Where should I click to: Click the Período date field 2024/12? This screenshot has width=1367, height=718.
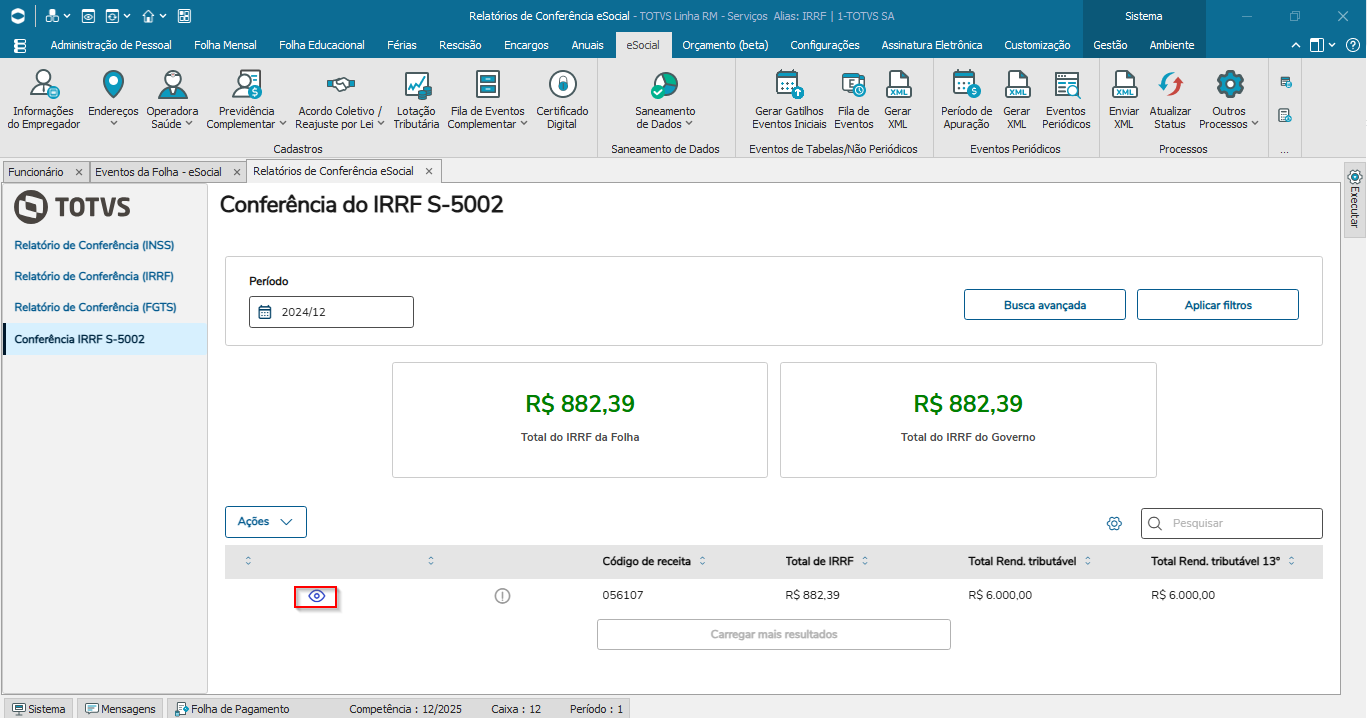[331, 312]
